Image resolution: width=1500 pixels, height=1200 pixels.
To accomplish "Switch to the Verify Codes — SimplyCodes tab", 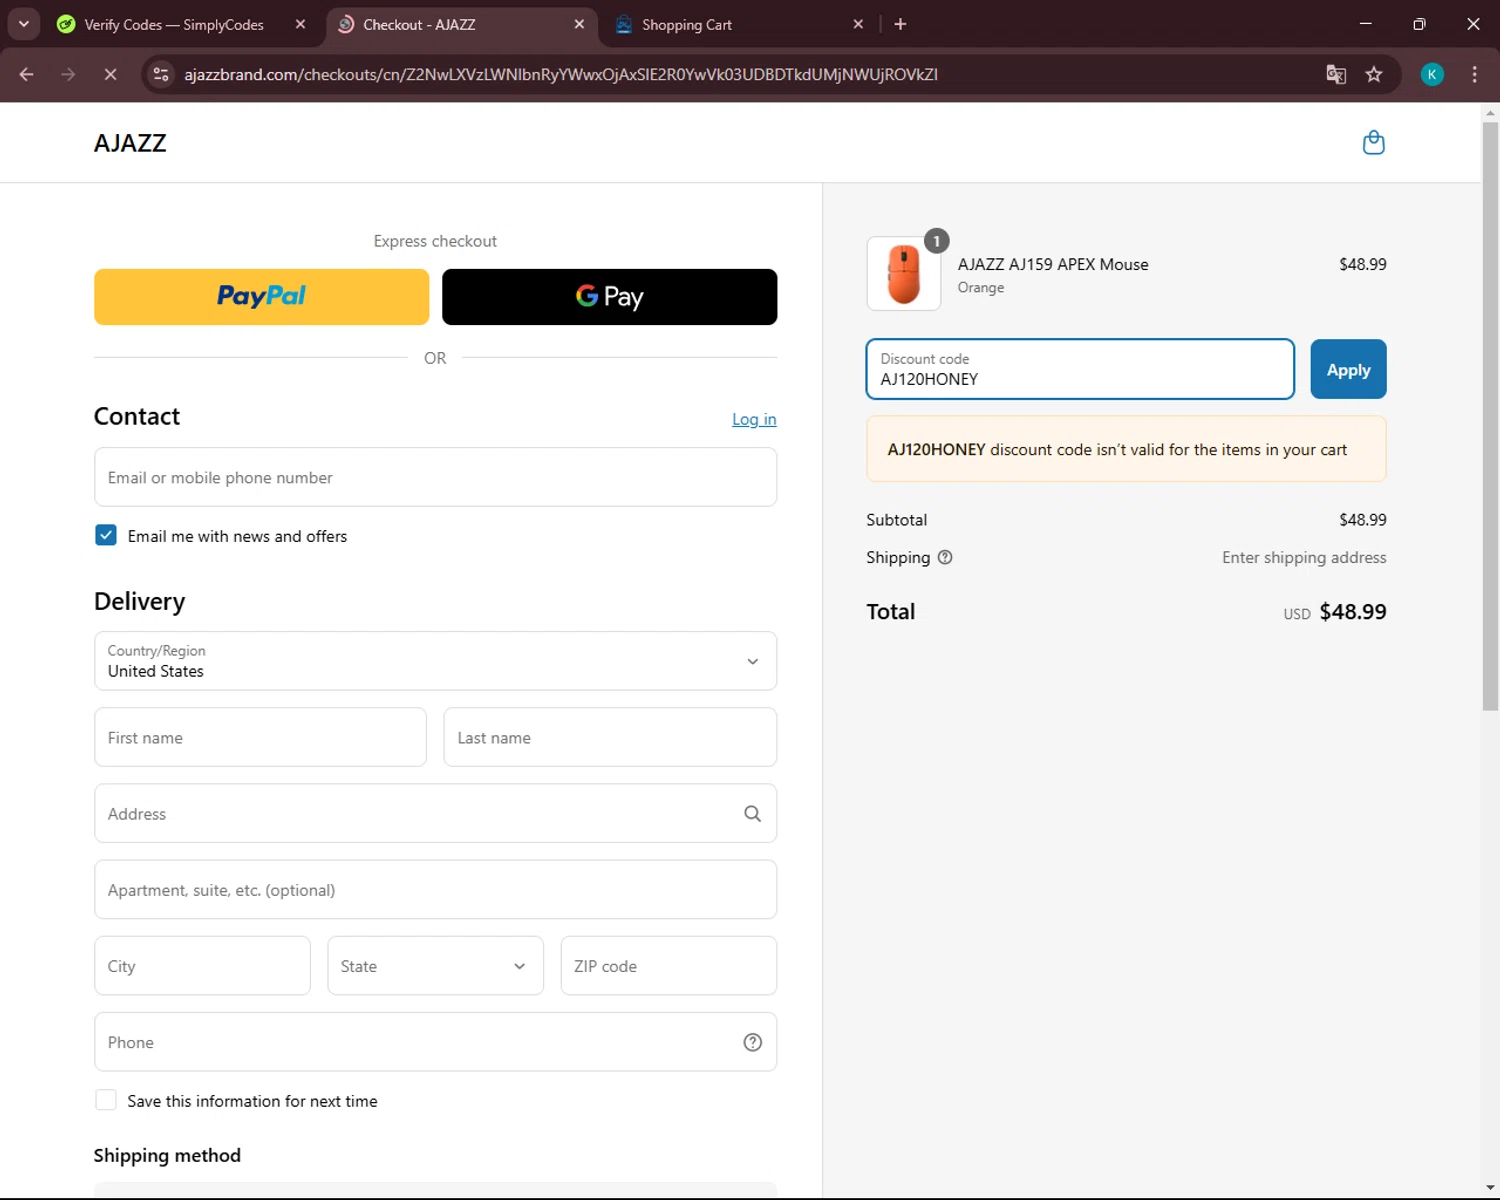I will [175, 24].
